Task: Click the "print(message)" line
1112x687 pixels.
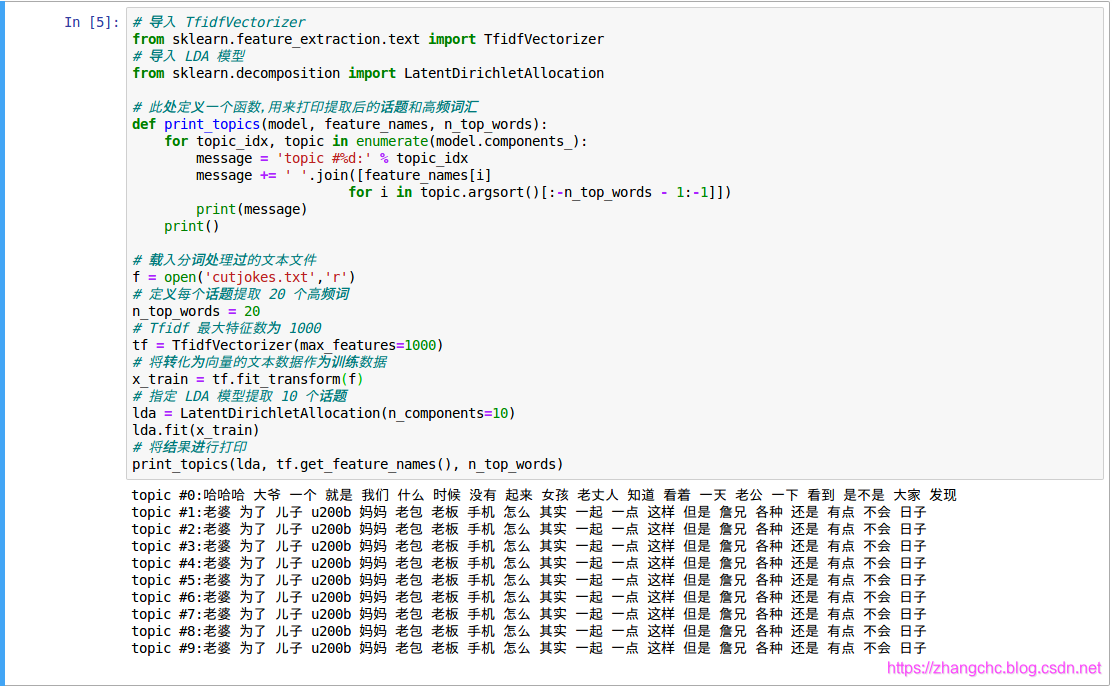Action: tap(252, 209)
